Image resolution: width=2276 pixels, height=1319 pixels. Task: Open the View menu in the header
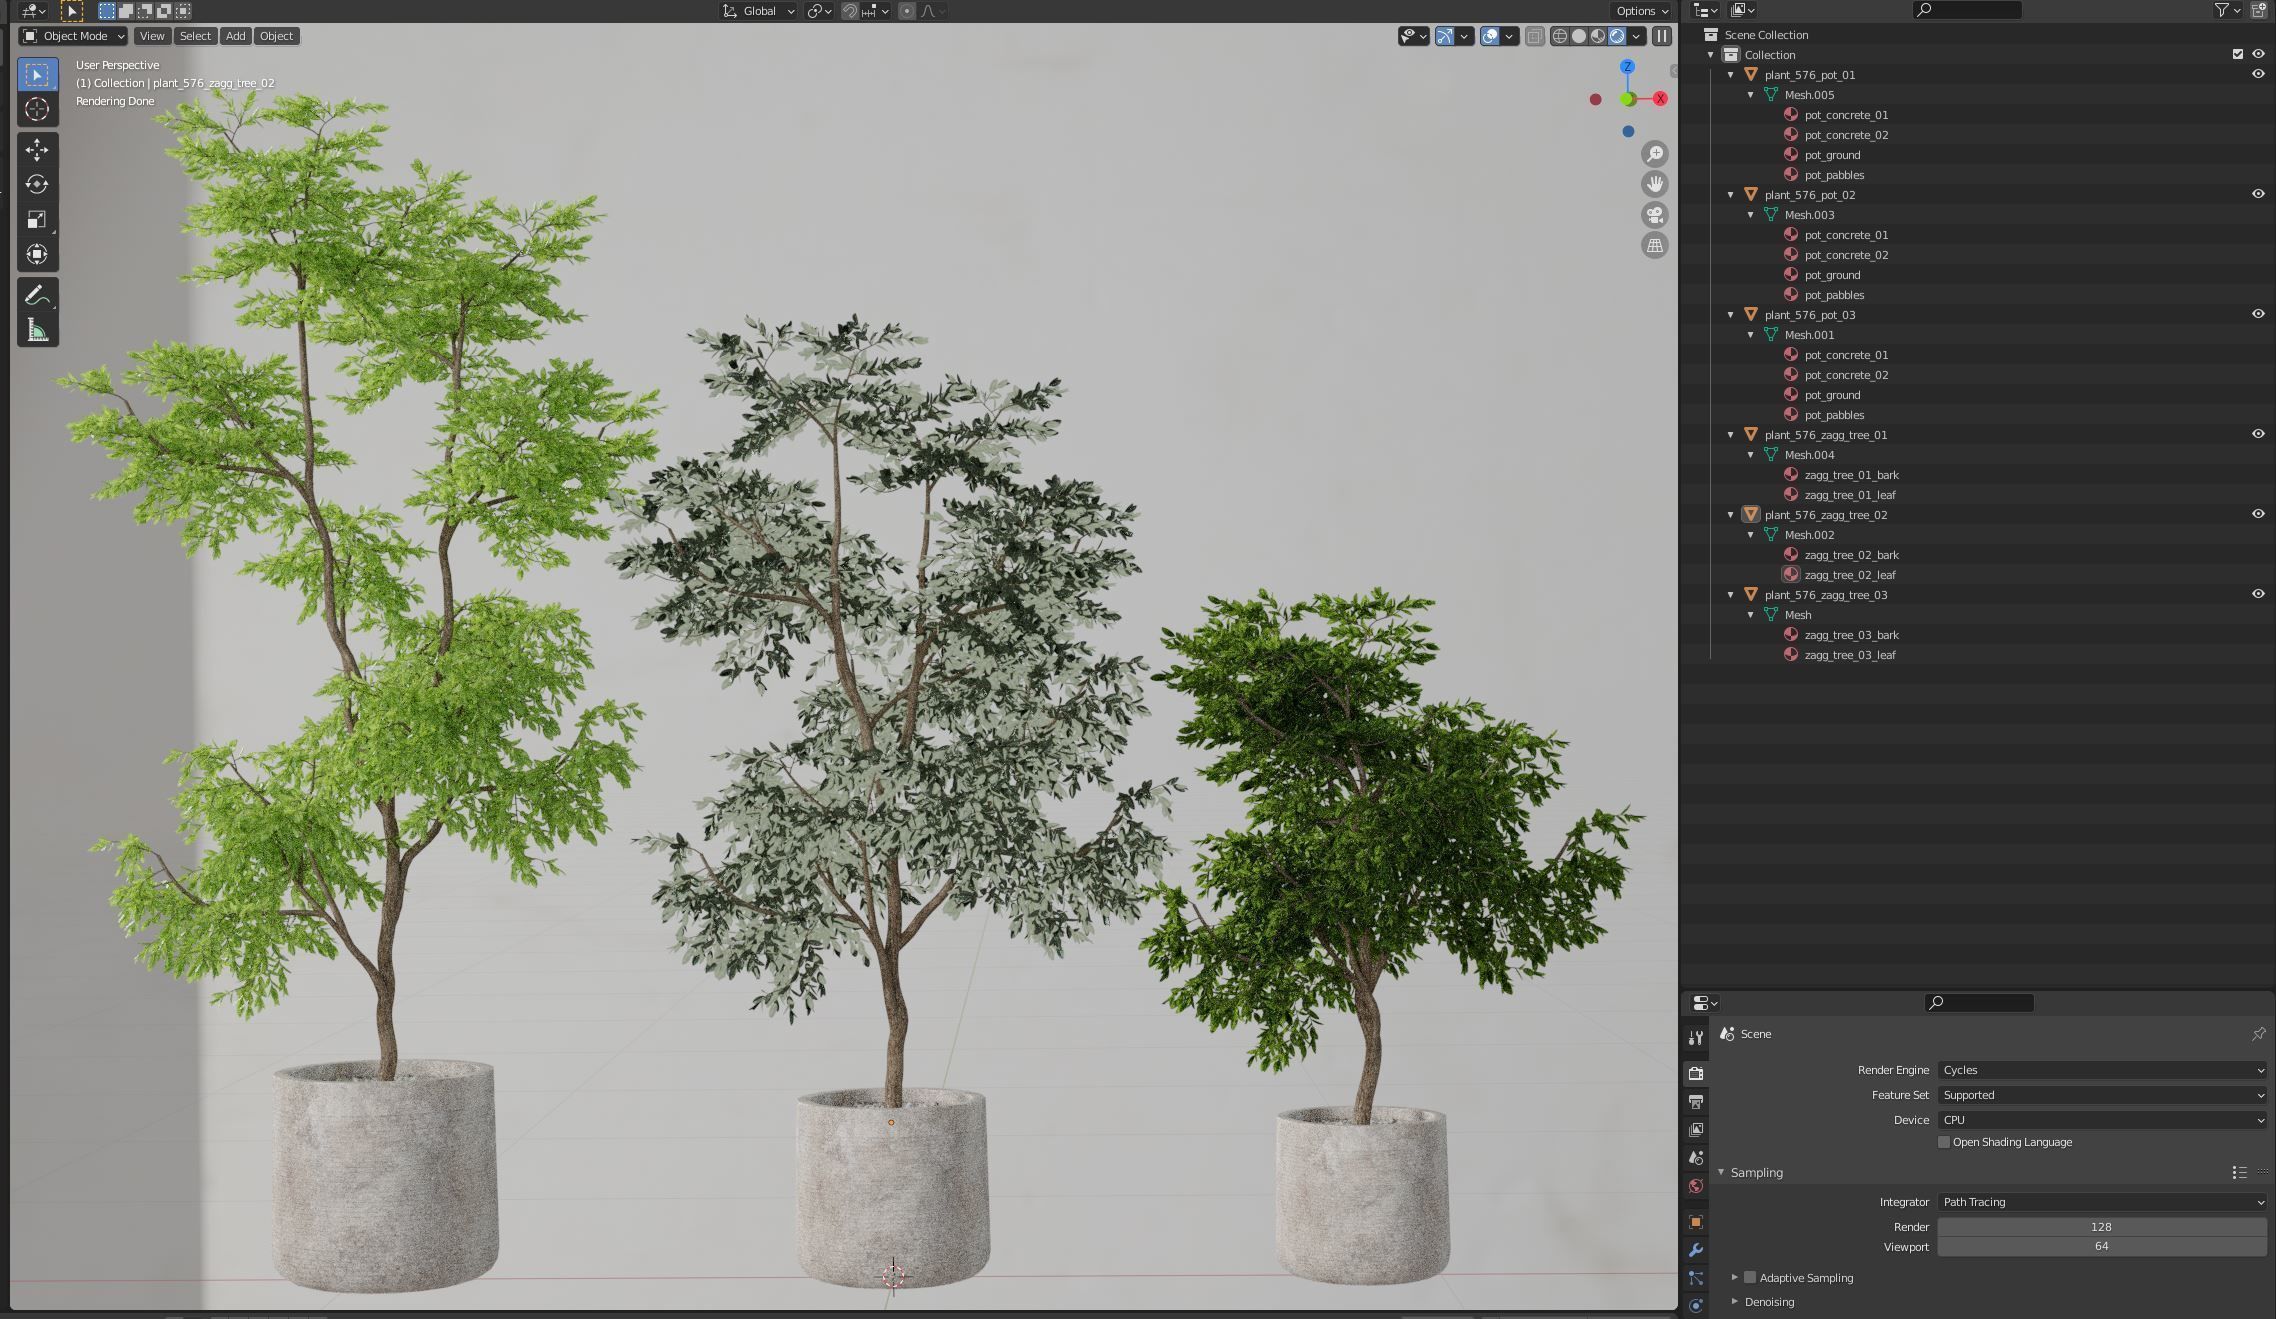tap(152, 36)
